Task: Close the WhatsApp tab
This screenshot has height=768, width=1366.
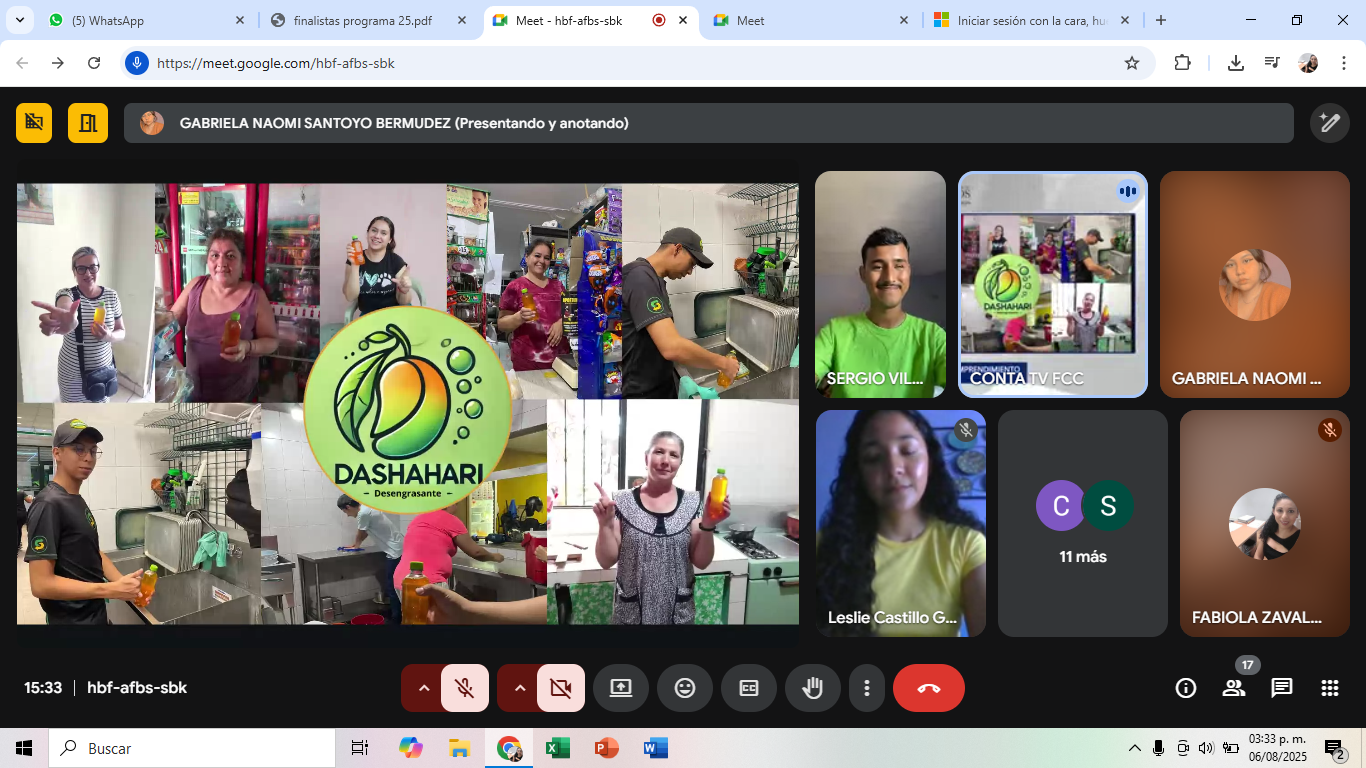Action: (240, 20)
